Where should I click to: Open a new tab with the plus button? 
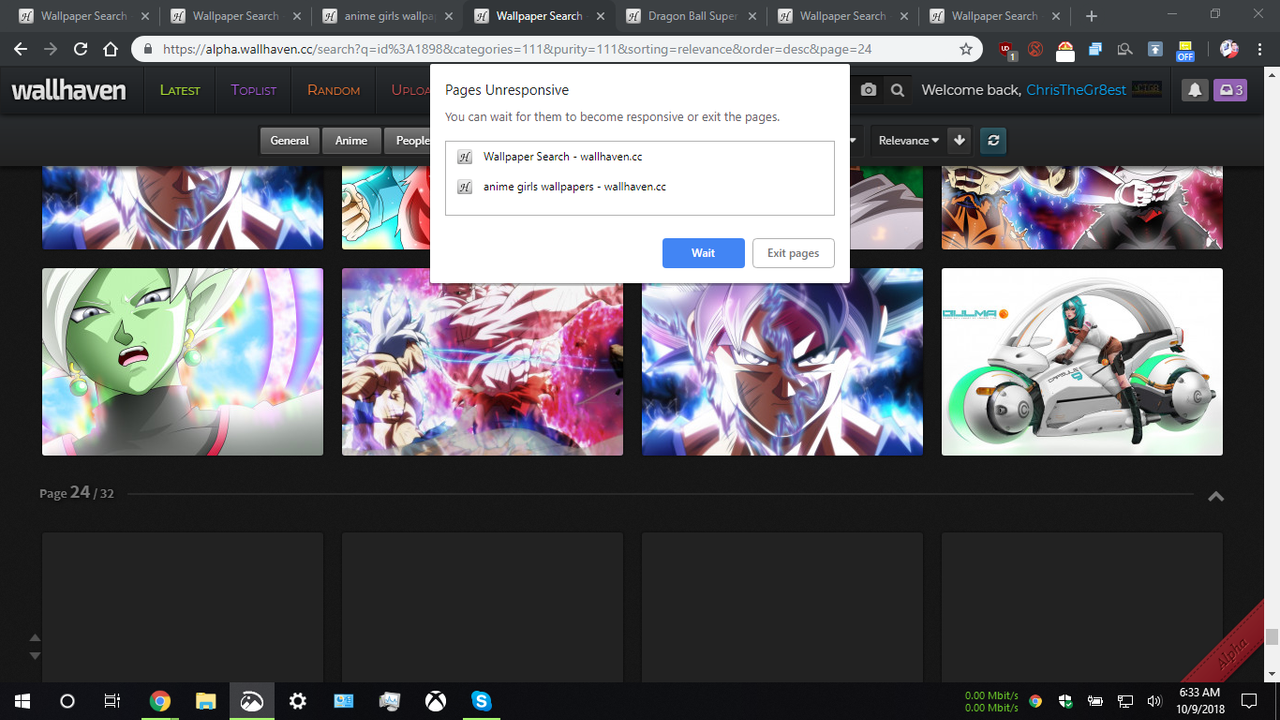(1091, 16)
